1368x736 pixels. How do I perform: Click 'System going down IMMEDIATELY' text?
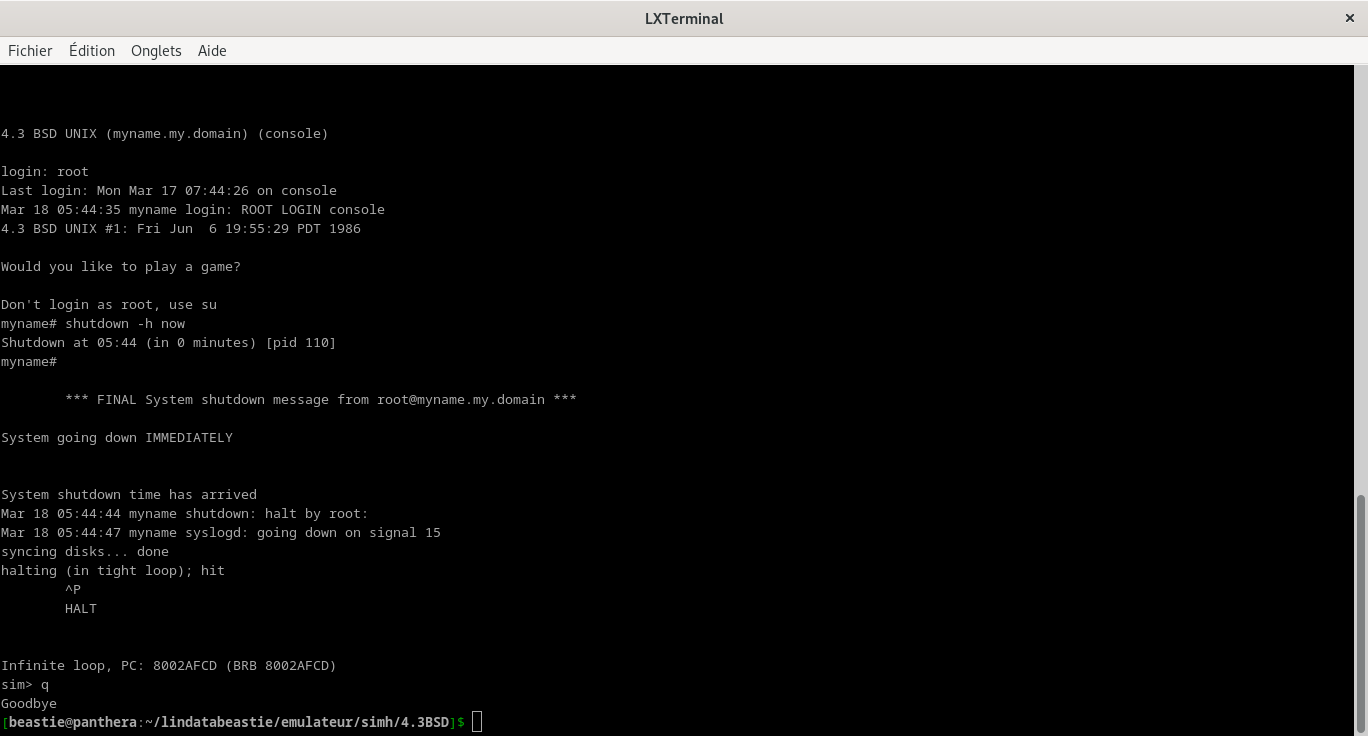pyautogui.click(x=117, y=437)
